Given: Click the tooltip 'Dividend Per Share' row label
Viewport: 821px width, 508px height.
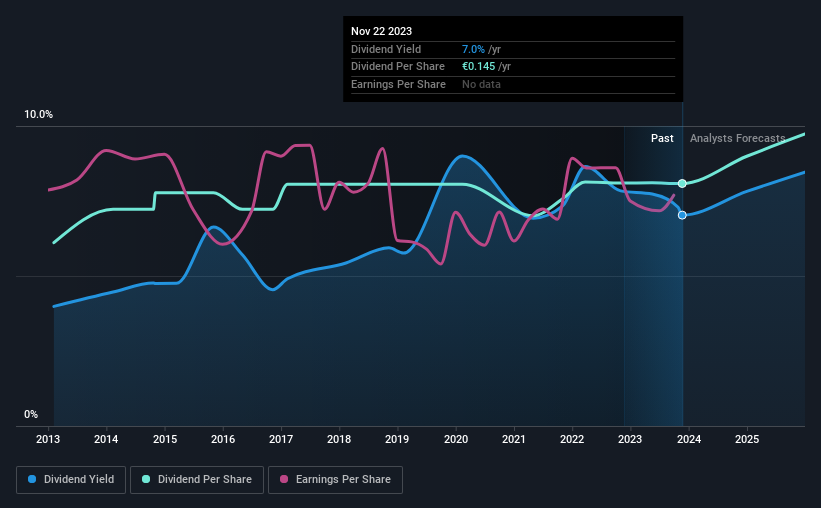Looking at the screenshot, I should click(x=398, y=67).
